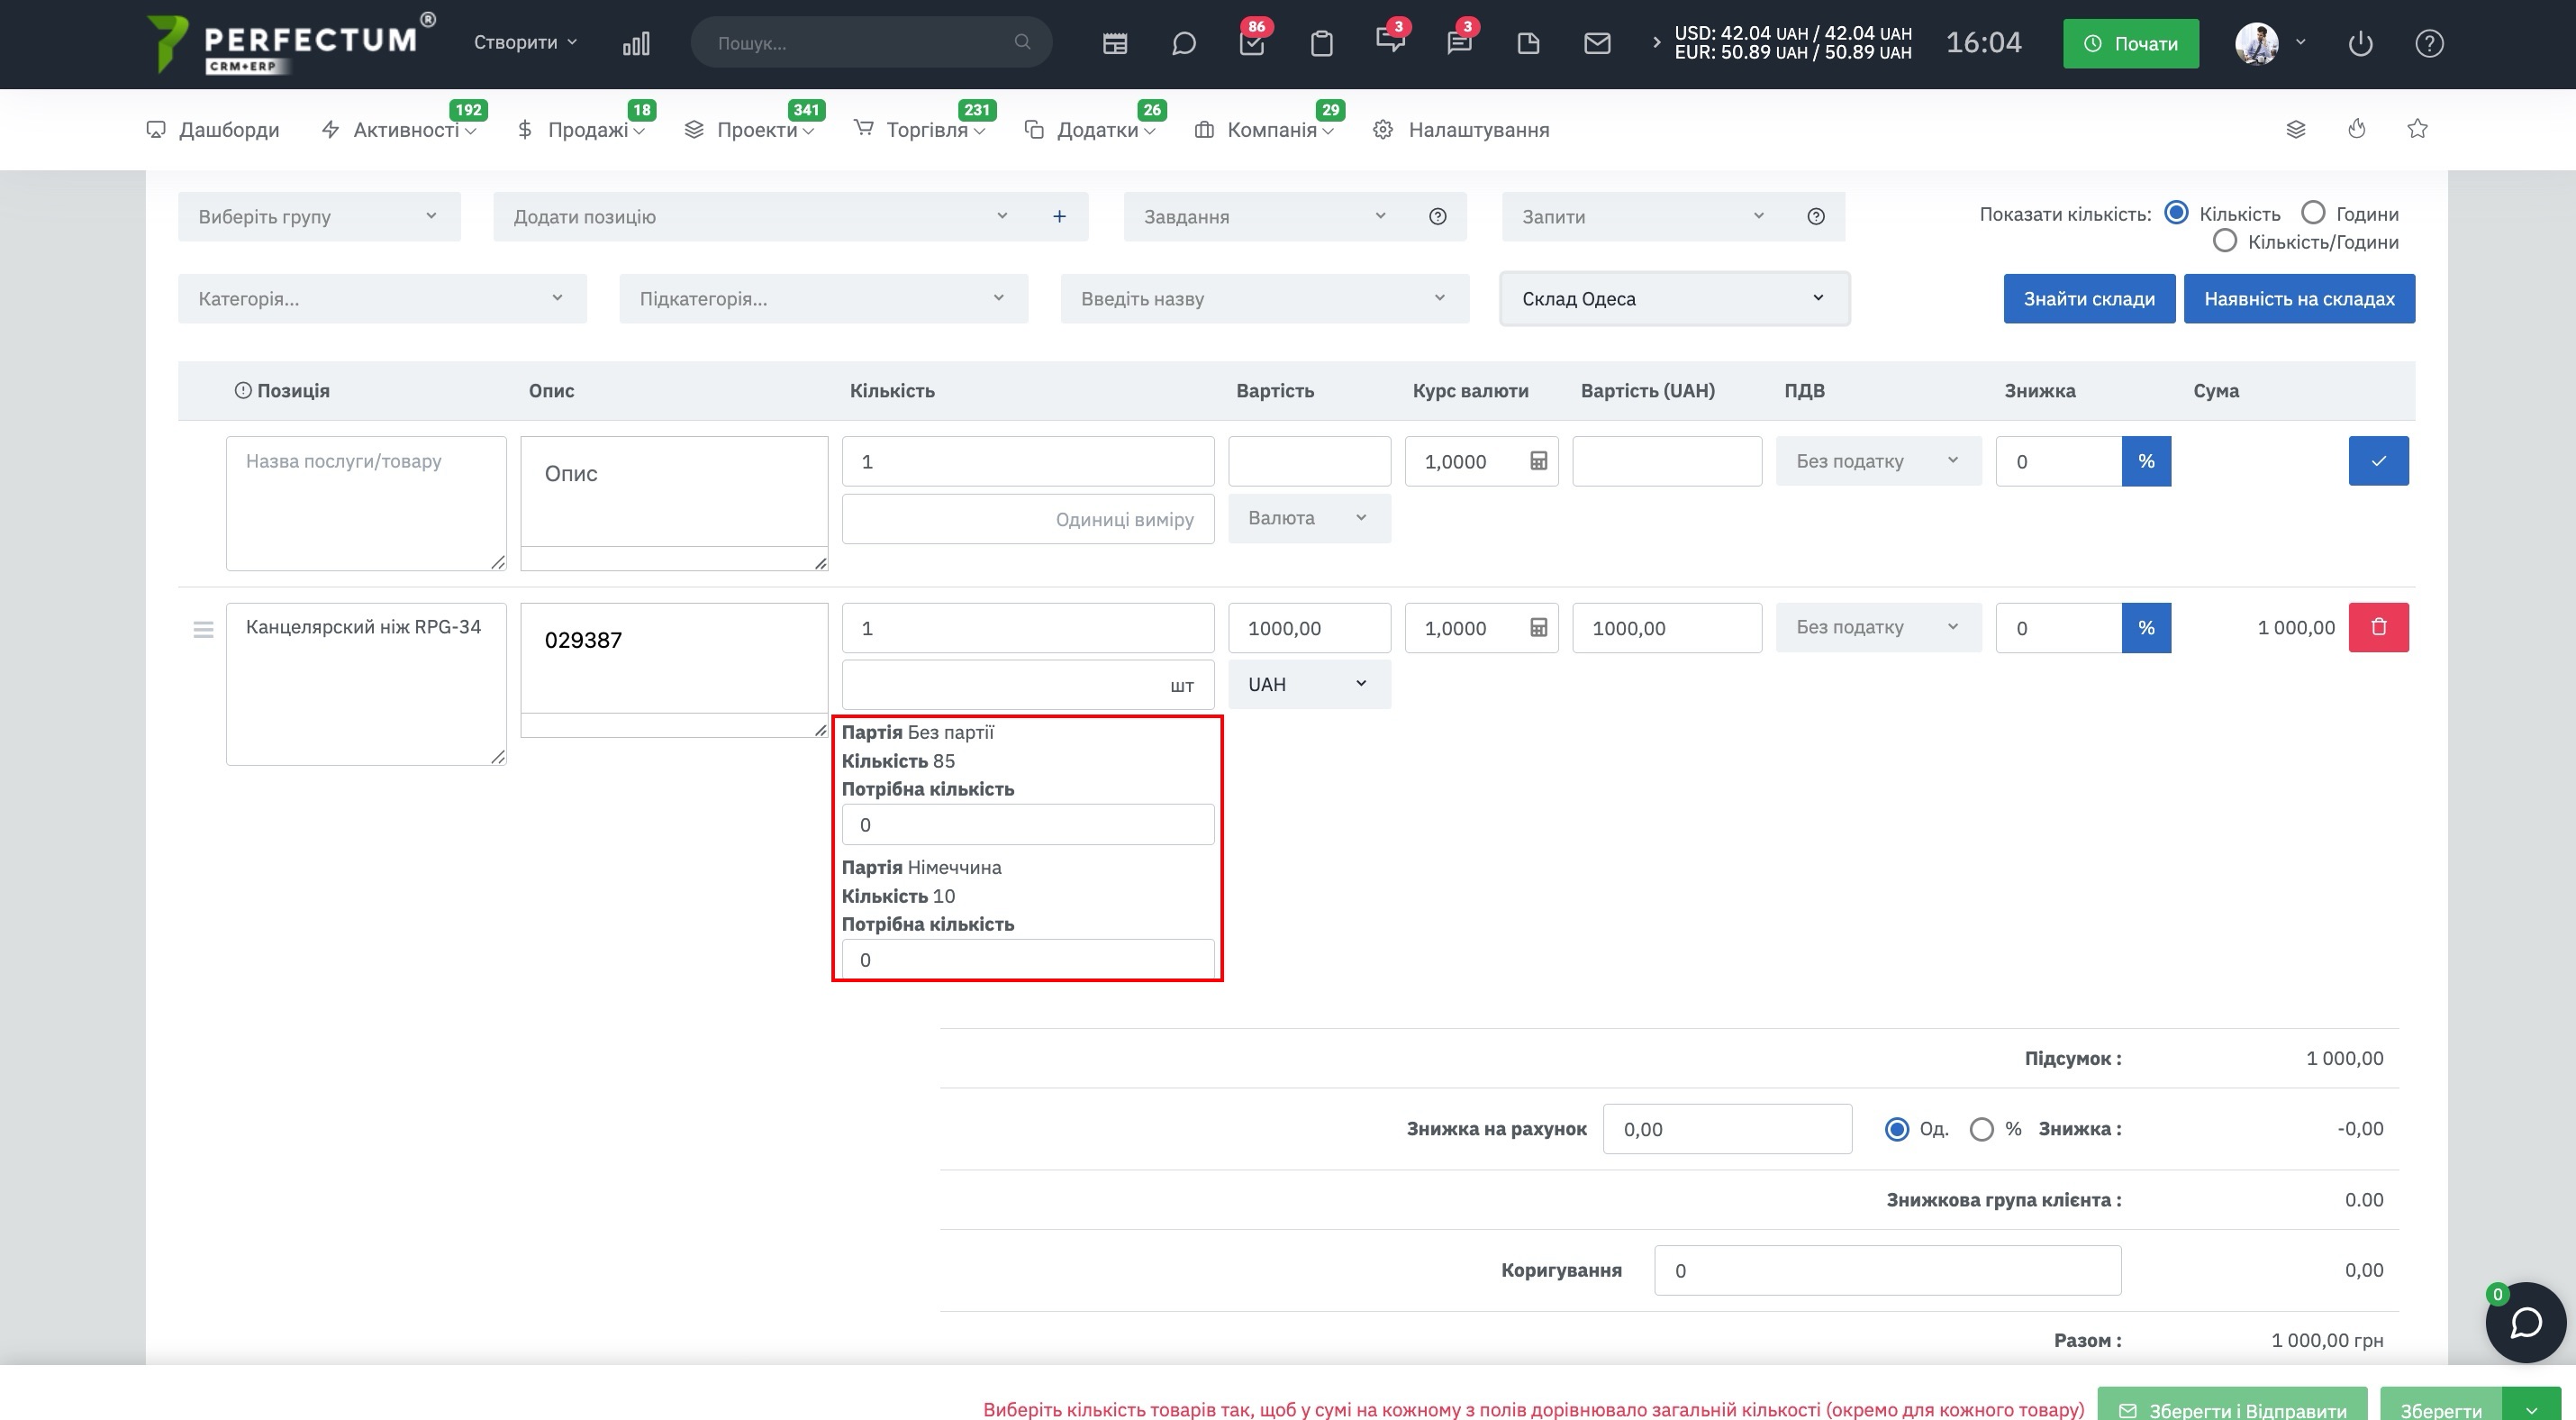Click the favorites star icon
The image size is (2576, 1420).
click(x=2417, y=128)
